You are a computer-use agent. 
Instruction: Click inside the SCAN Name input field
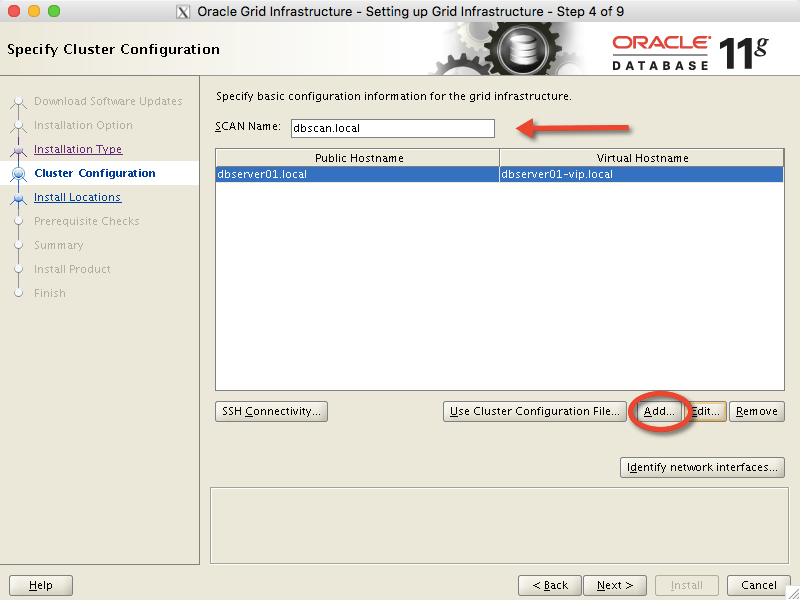pyautogui.click(x=392, y=128)
